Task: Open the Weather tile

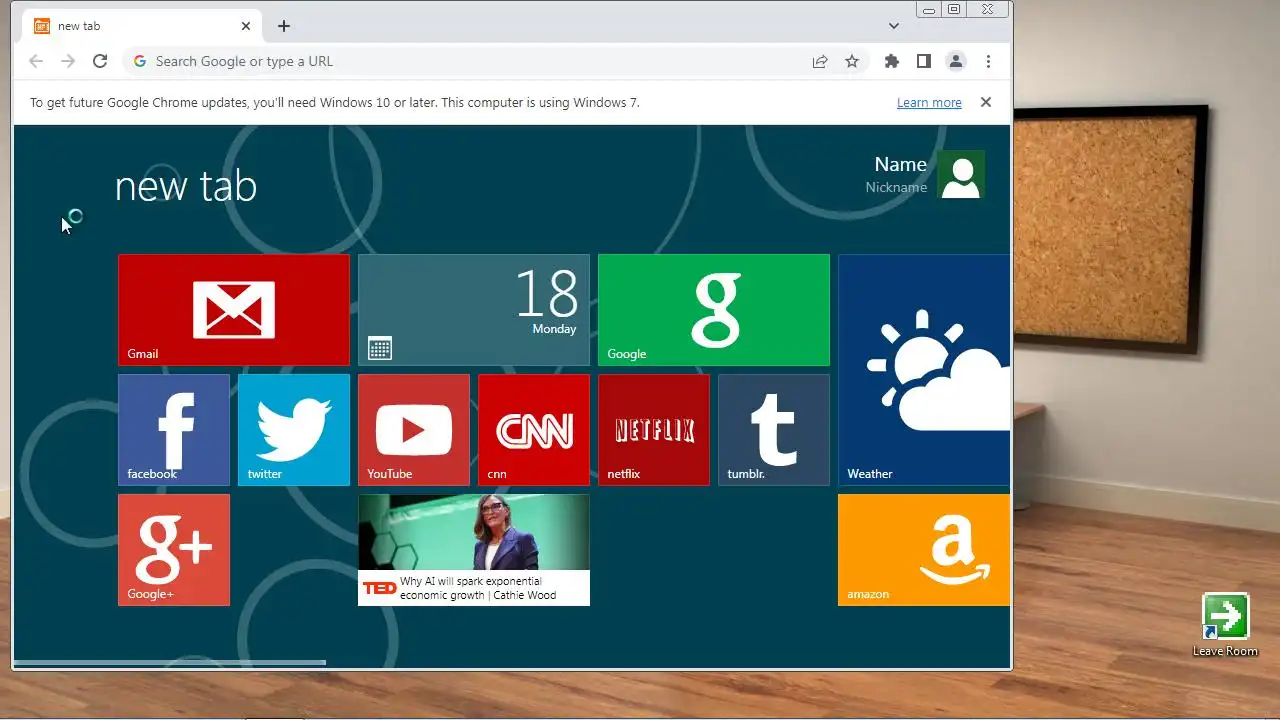Action: pyautogui.click(x=924, y=370)
